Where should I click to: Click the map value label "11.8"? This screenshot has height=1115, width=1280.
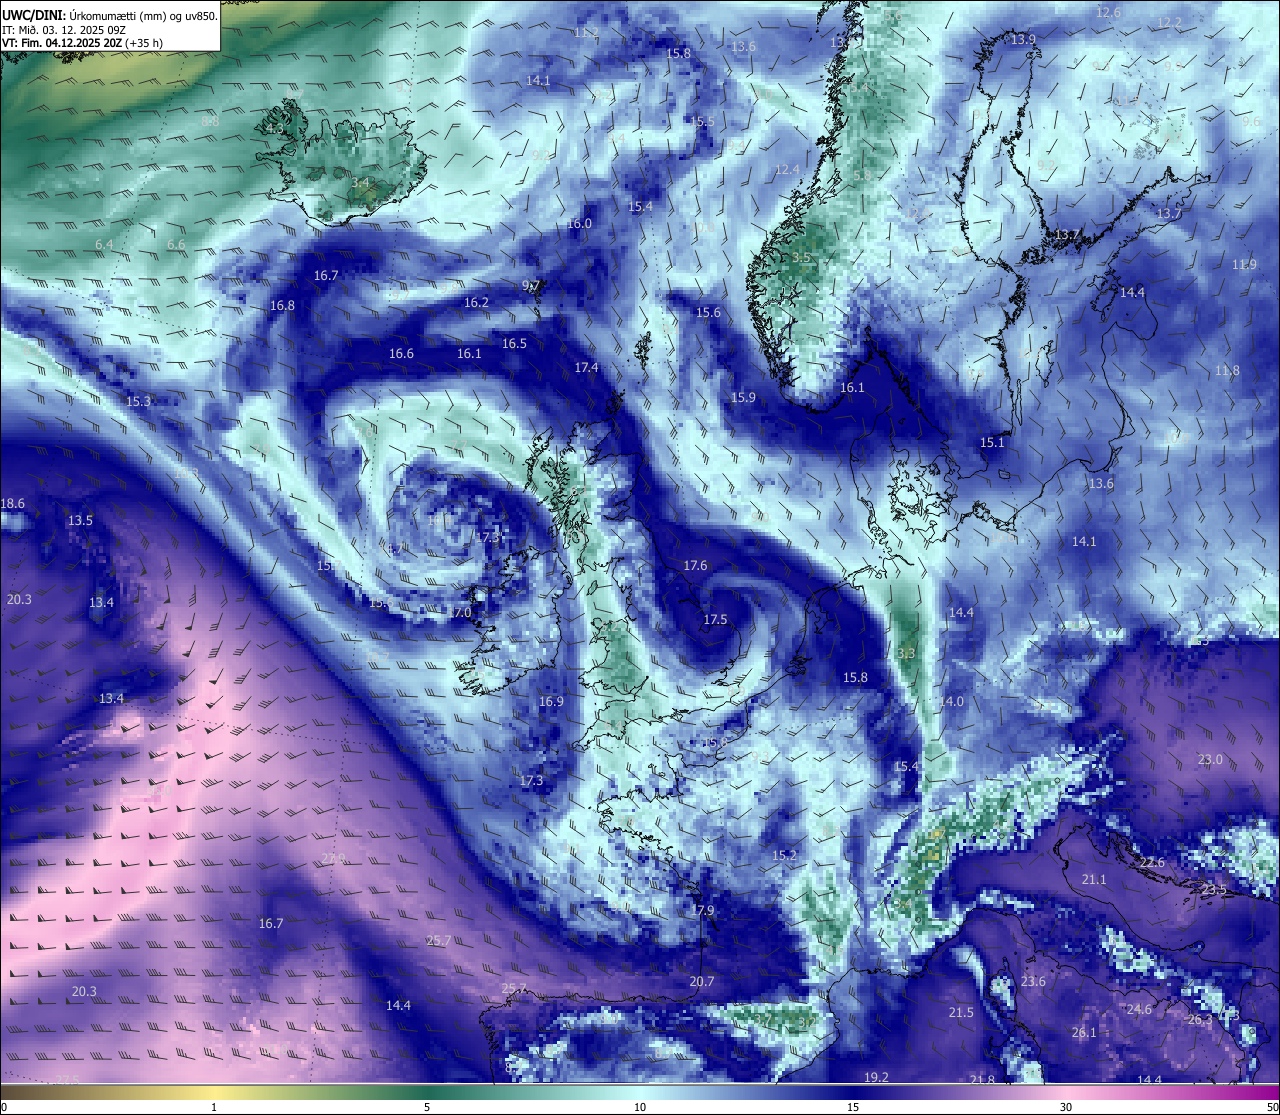click(1227, 371)
